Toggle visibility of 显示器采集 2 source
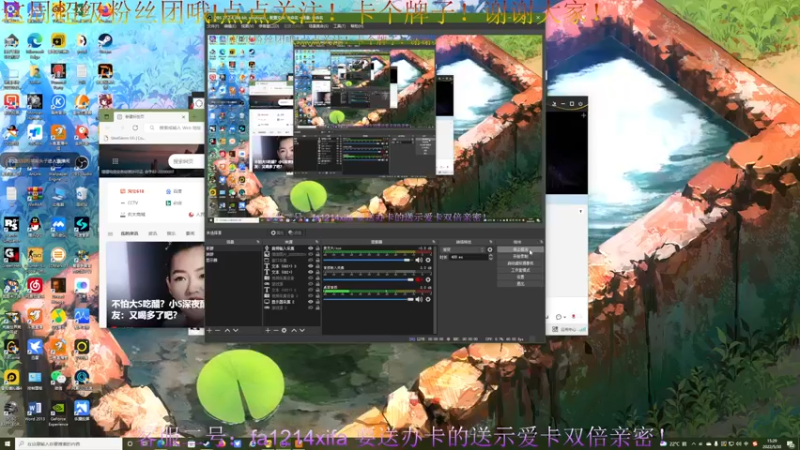 point(310,302)
